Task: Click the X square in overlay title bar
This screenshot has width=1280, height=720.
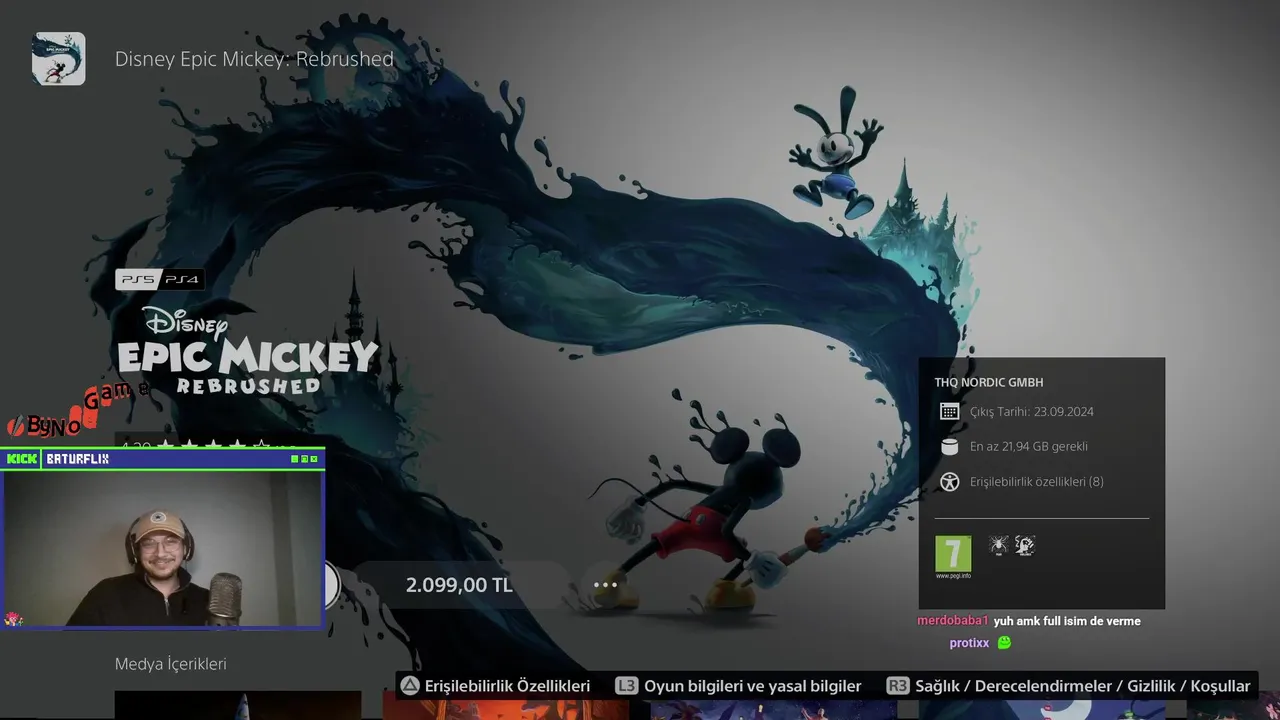Action: (x=315, y=459)
